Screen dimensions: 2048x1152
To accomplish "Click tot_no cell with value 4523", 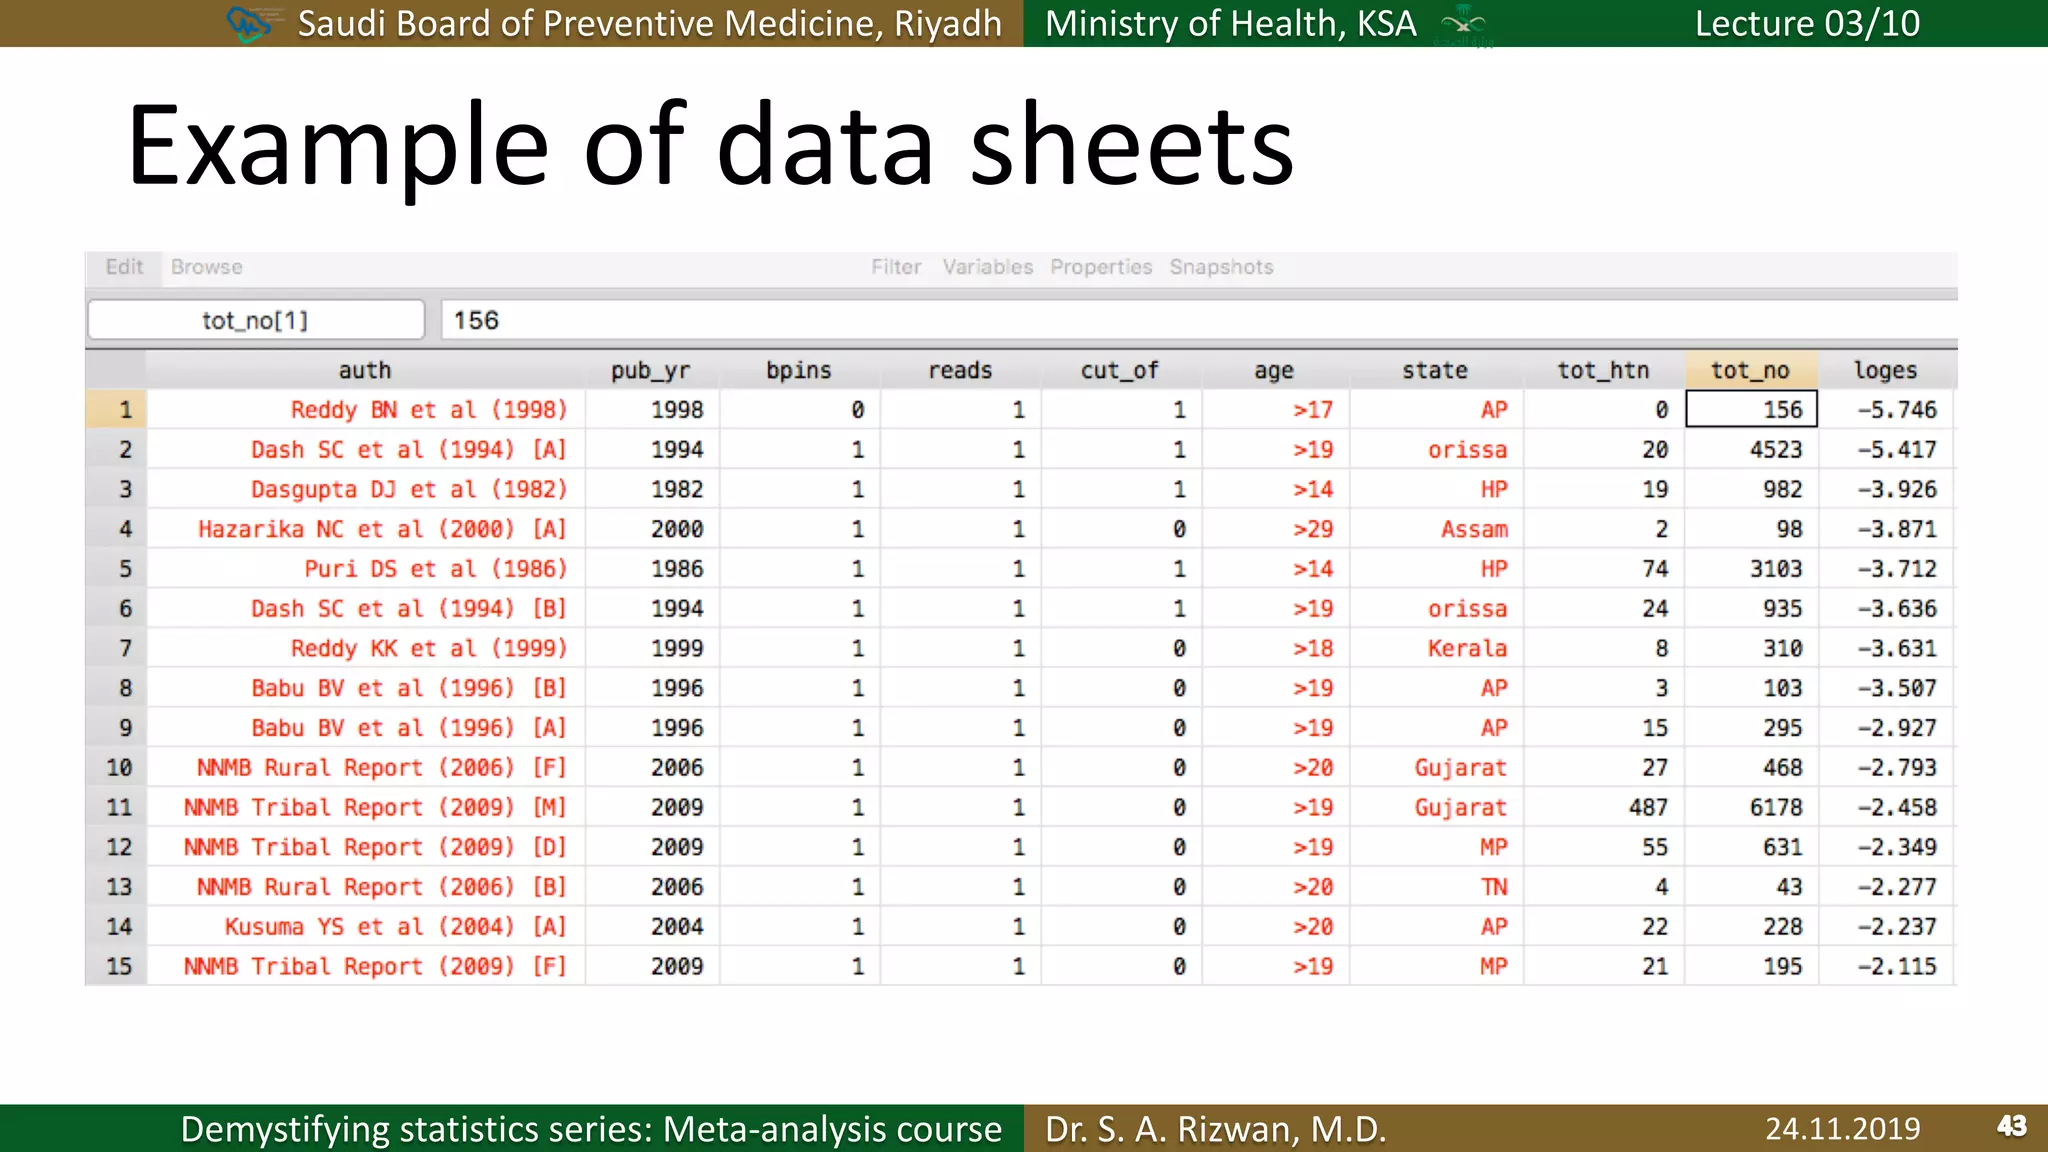I will pyautogui.click(x=1751, y=449).
